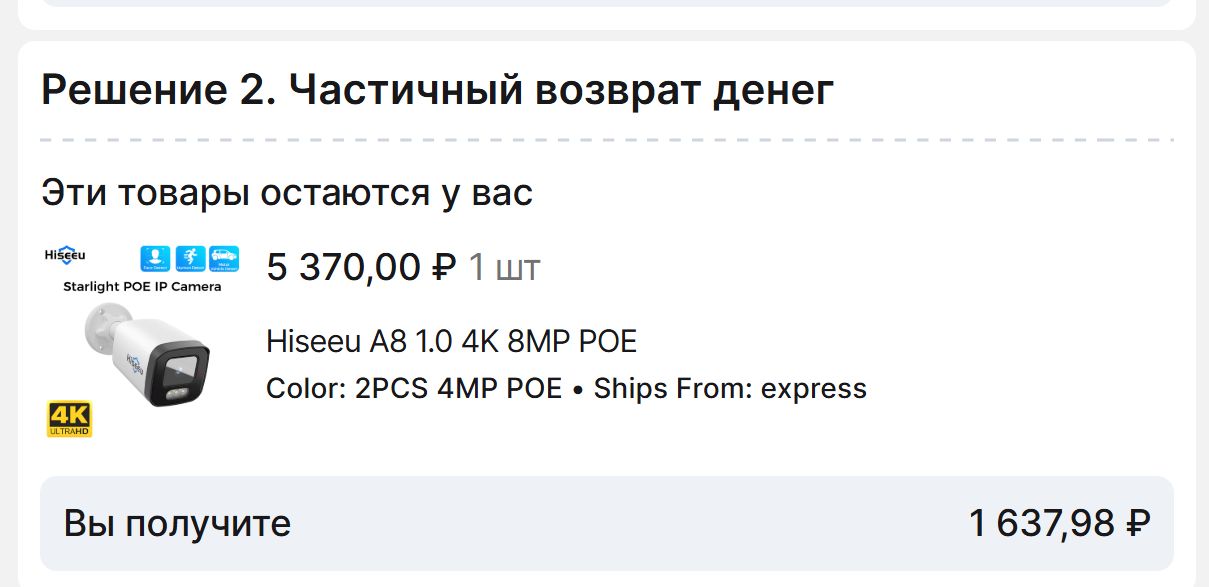
Task: Click the 1 637,98 ₽ refund amount
Action: point(1059,523)
